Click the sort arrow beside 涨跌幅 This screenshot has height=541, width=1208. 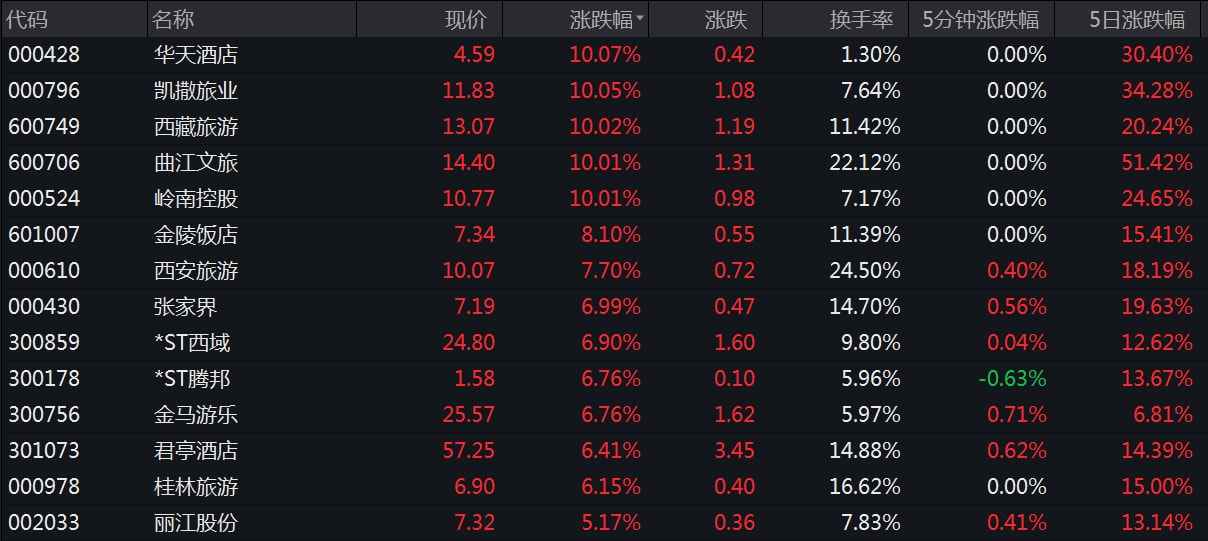[640, 17]
